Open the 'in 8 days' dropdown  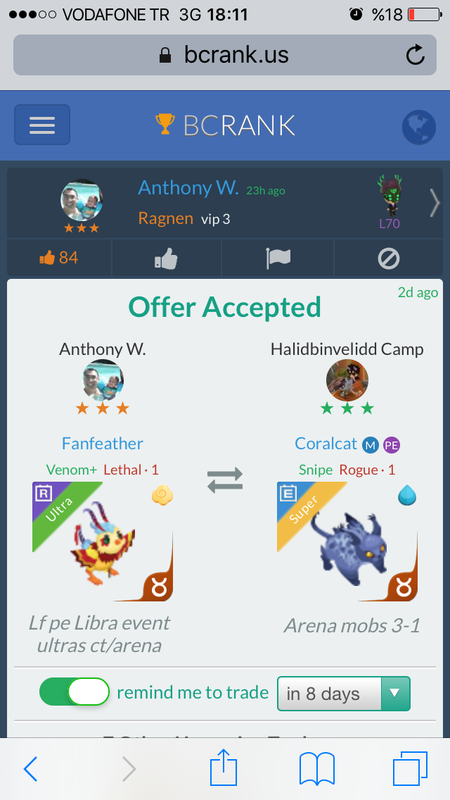click(x=343, y=693)
